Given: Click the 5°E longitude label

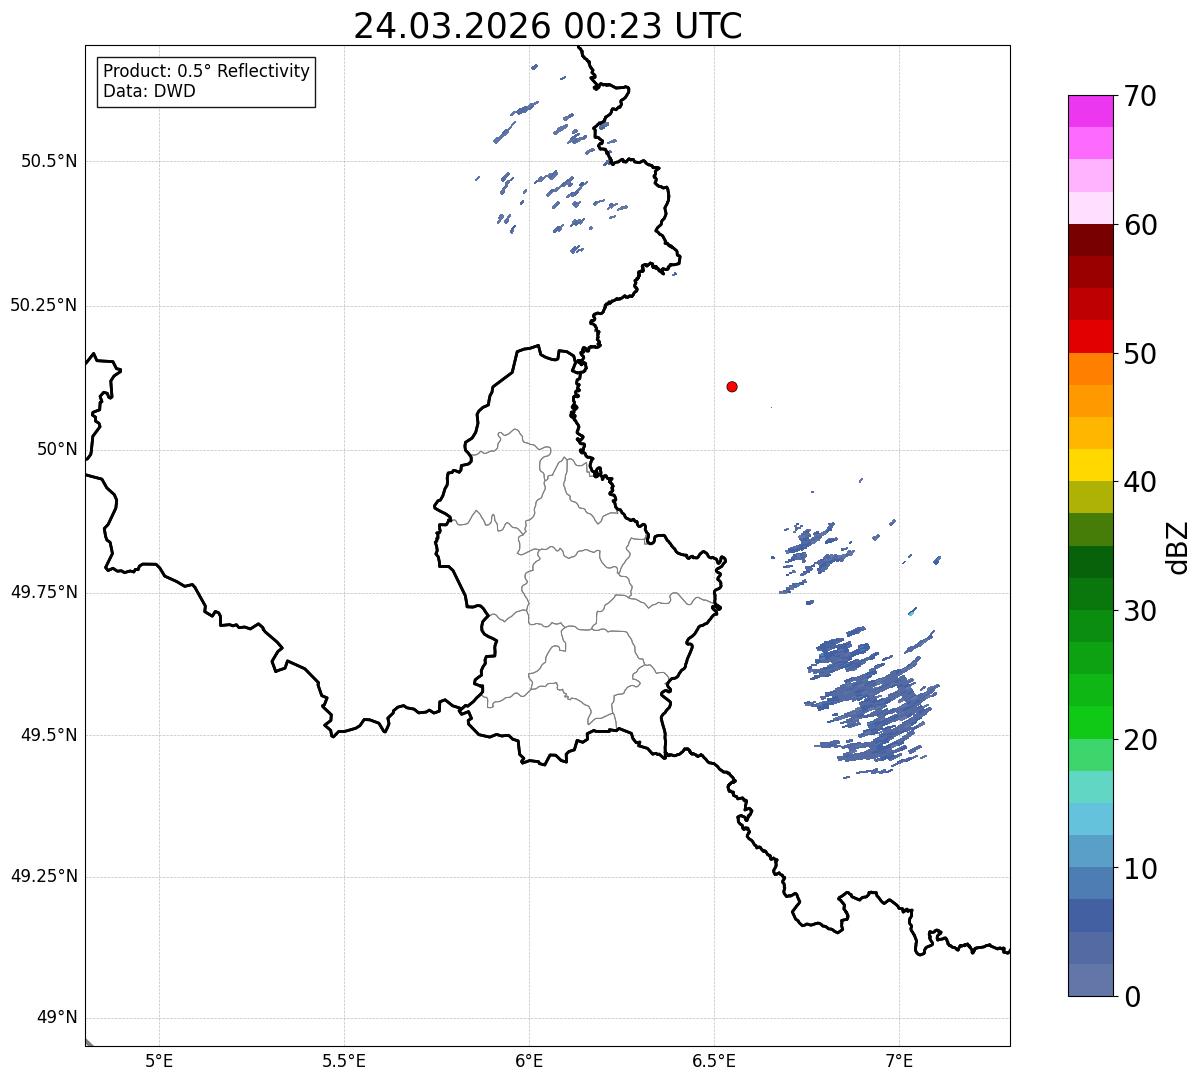Looking at the screenshot, I should 159,1061.
